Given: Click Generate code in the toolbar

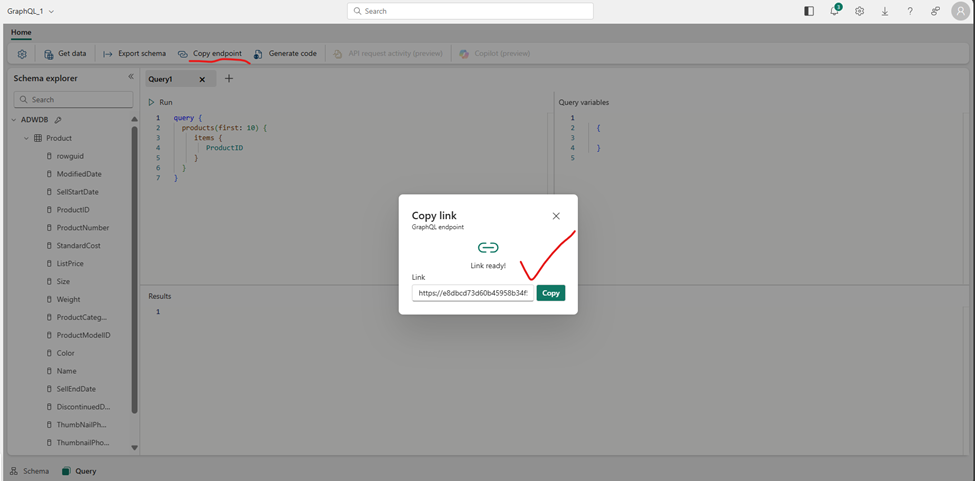Looking at the screenshot, I should point(285,54).
